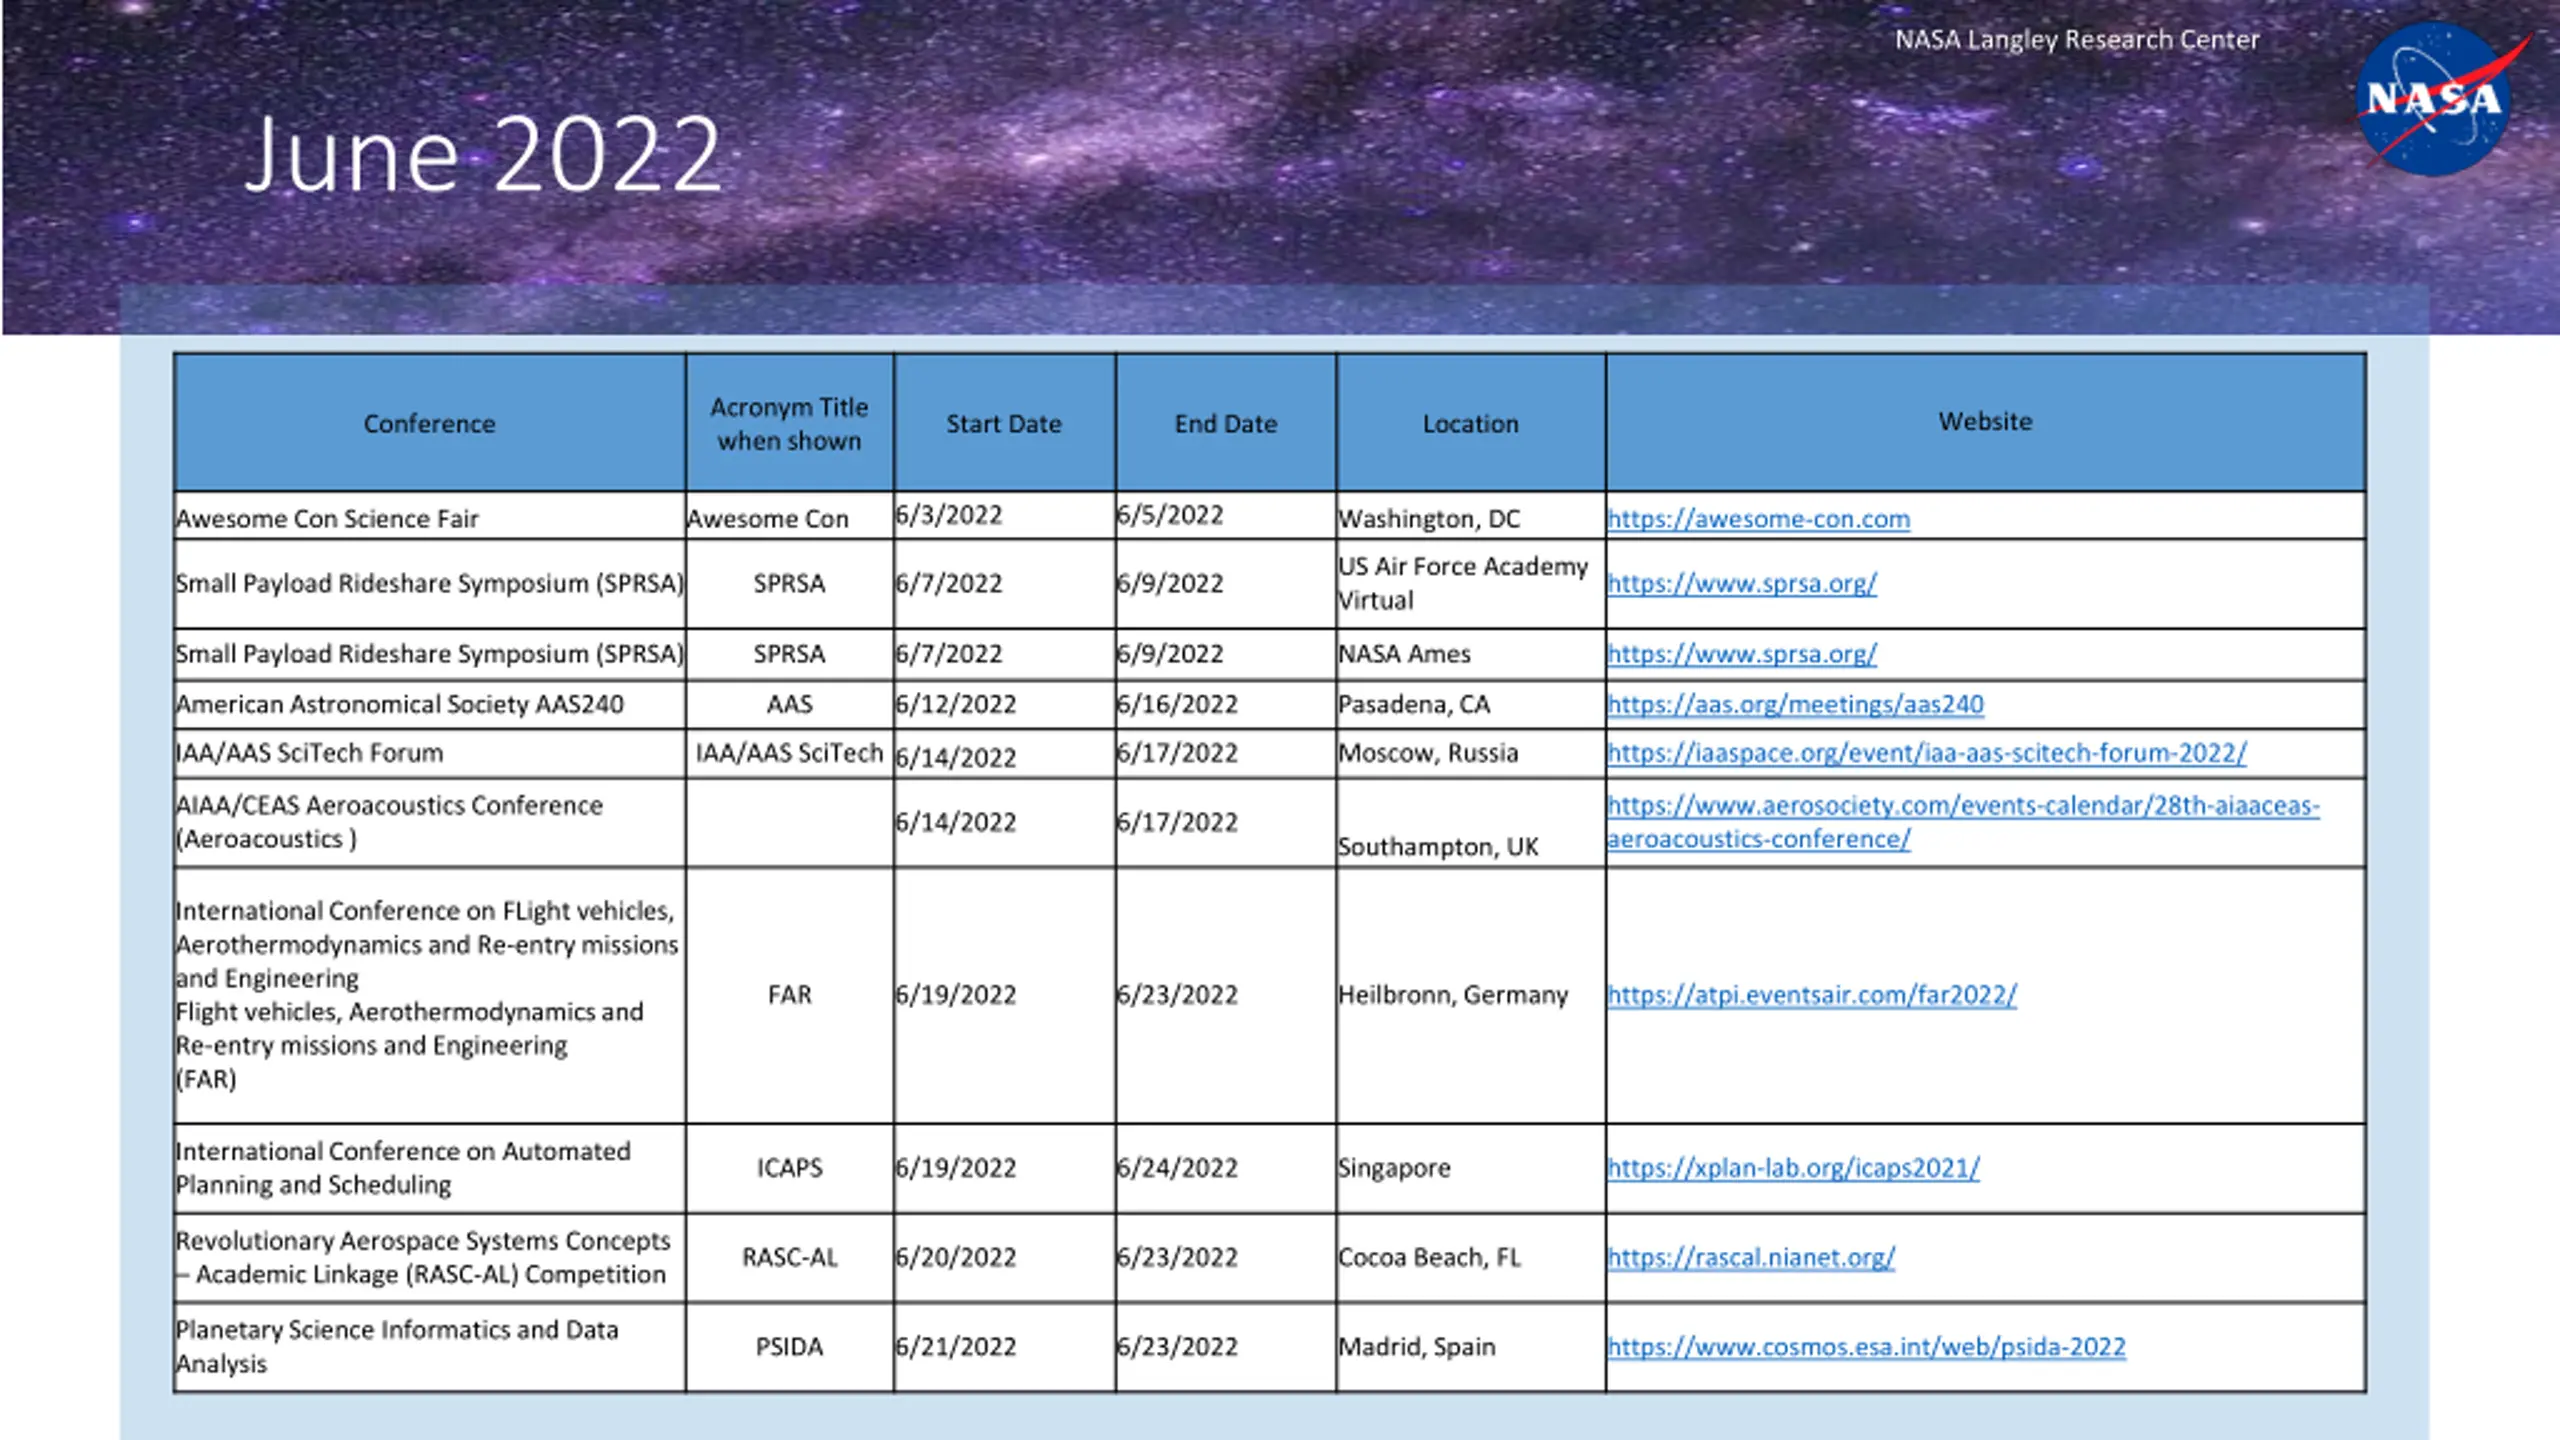This screenshot has height=1440, width=2560.
Task: Click the 'June 2022' slide title
Action: click(482, 154)
